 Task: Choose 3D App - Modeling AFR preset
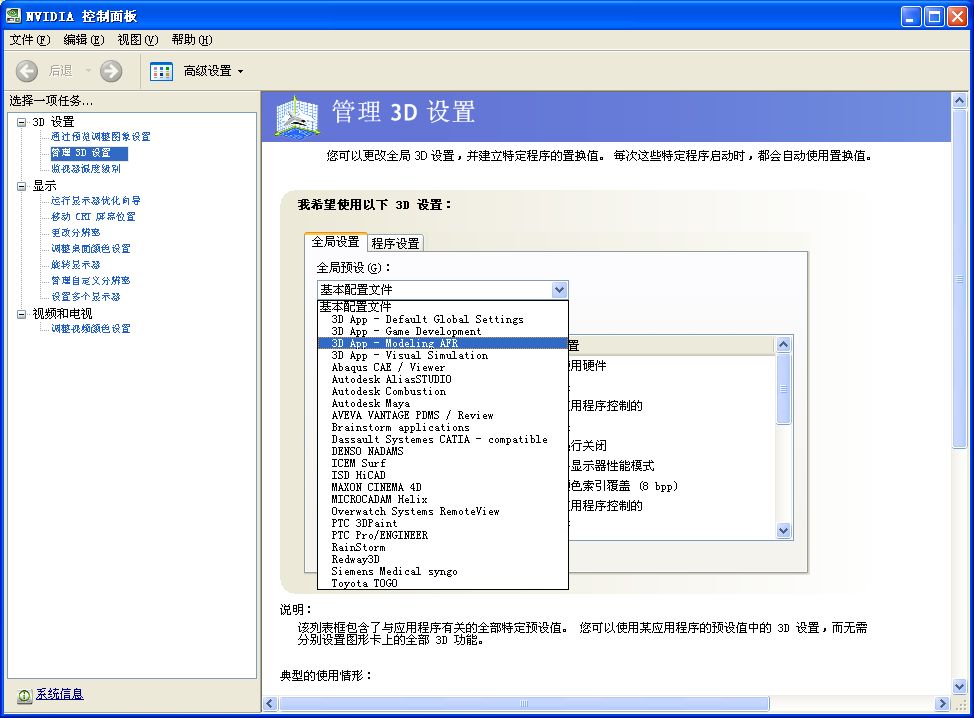[x=443, y=343]
